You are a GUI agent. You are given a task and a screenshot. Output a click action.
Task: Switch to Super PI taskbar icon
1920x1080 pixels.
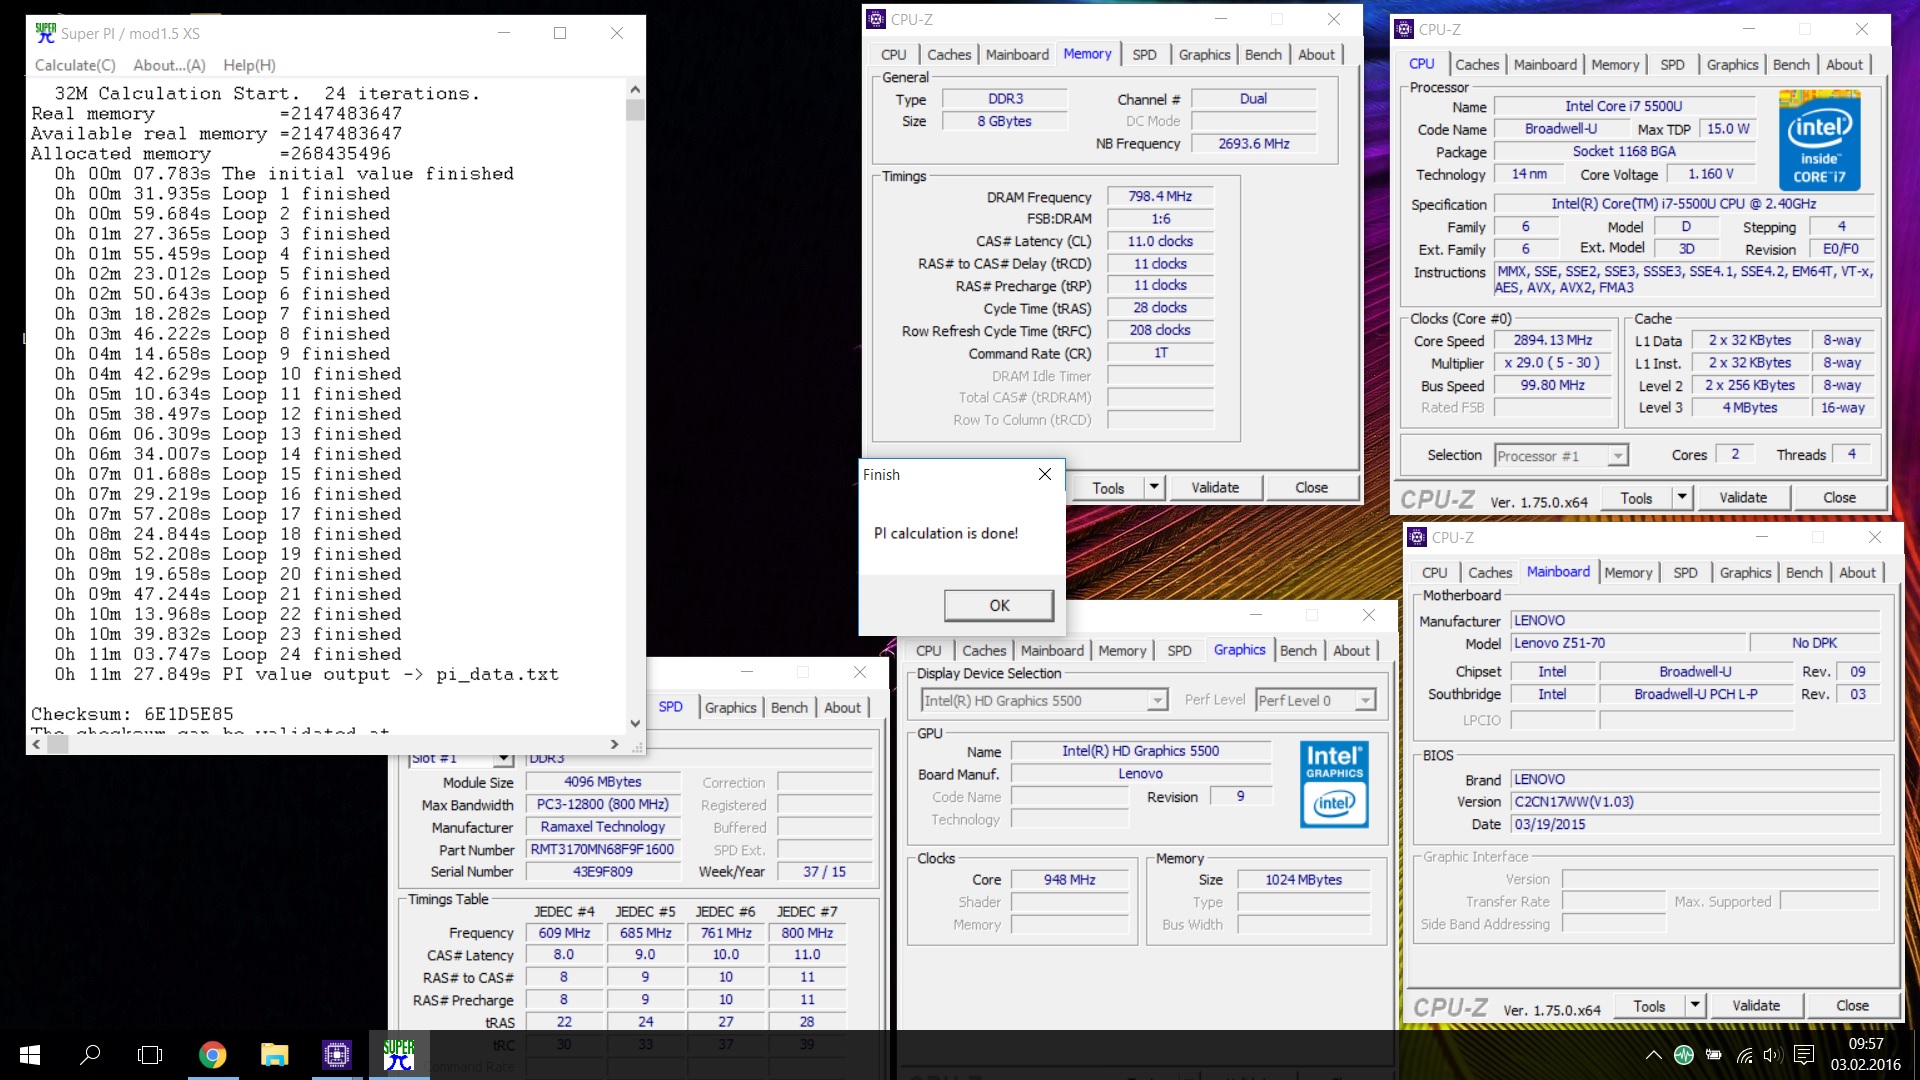point(399,1055)
